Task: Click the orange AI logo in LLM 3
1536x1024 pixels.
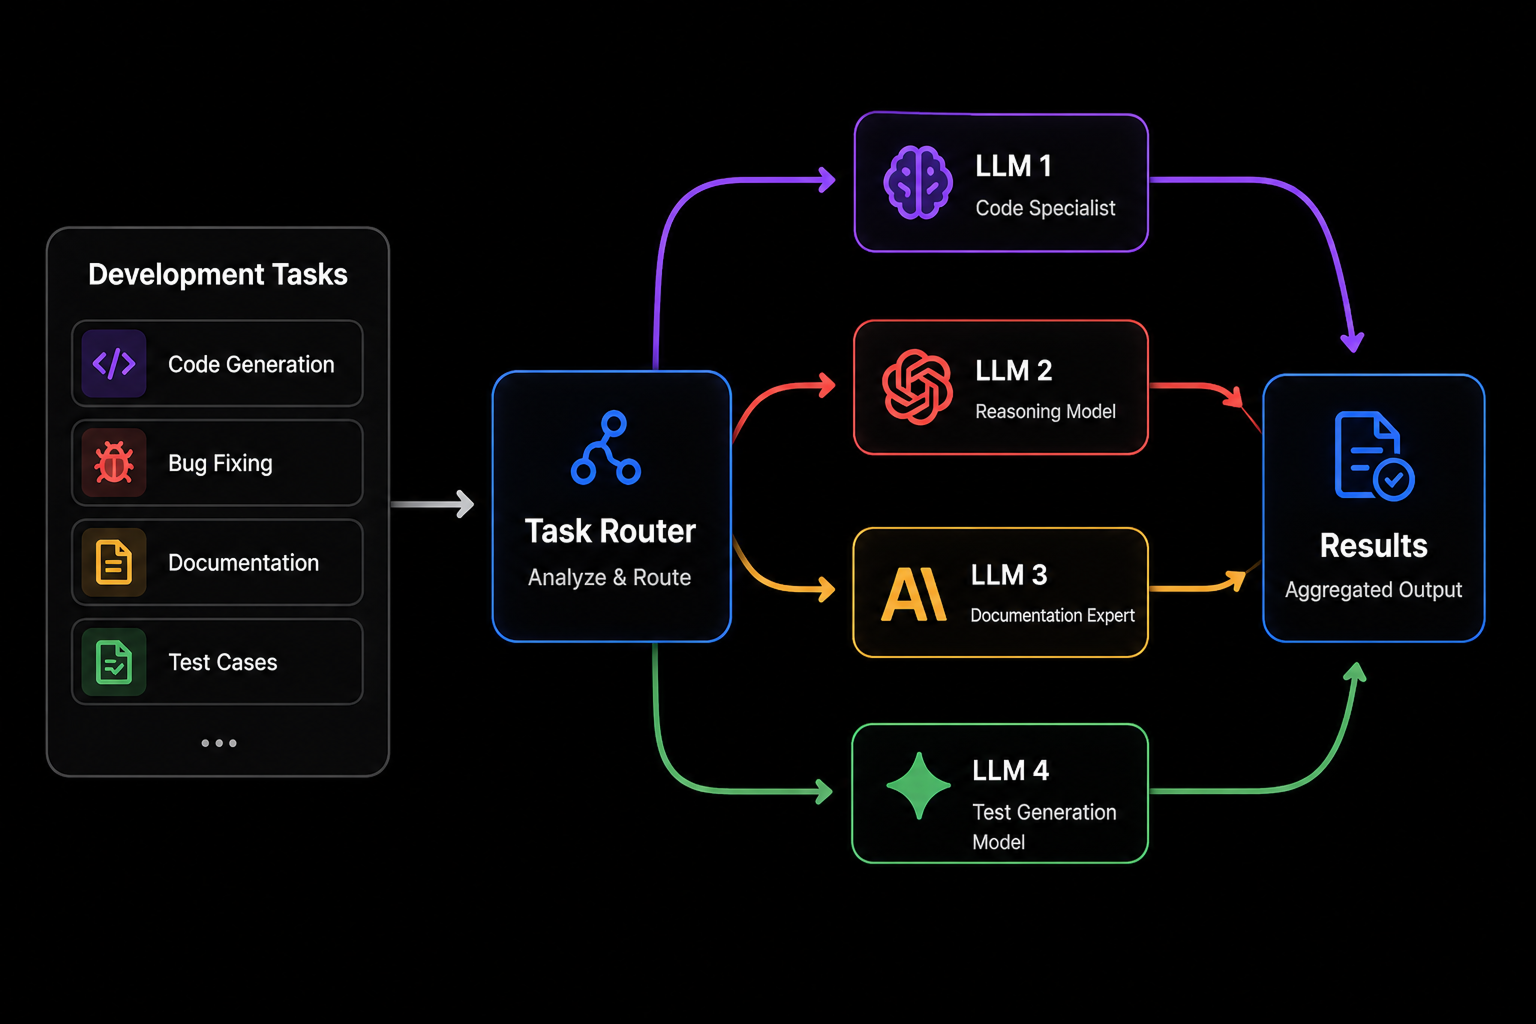Action: (913, 594)
